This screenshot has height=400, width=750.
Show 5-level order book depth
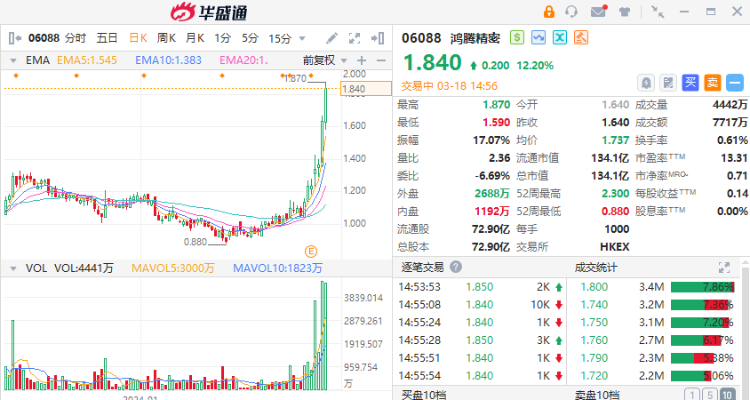point(710,395)
